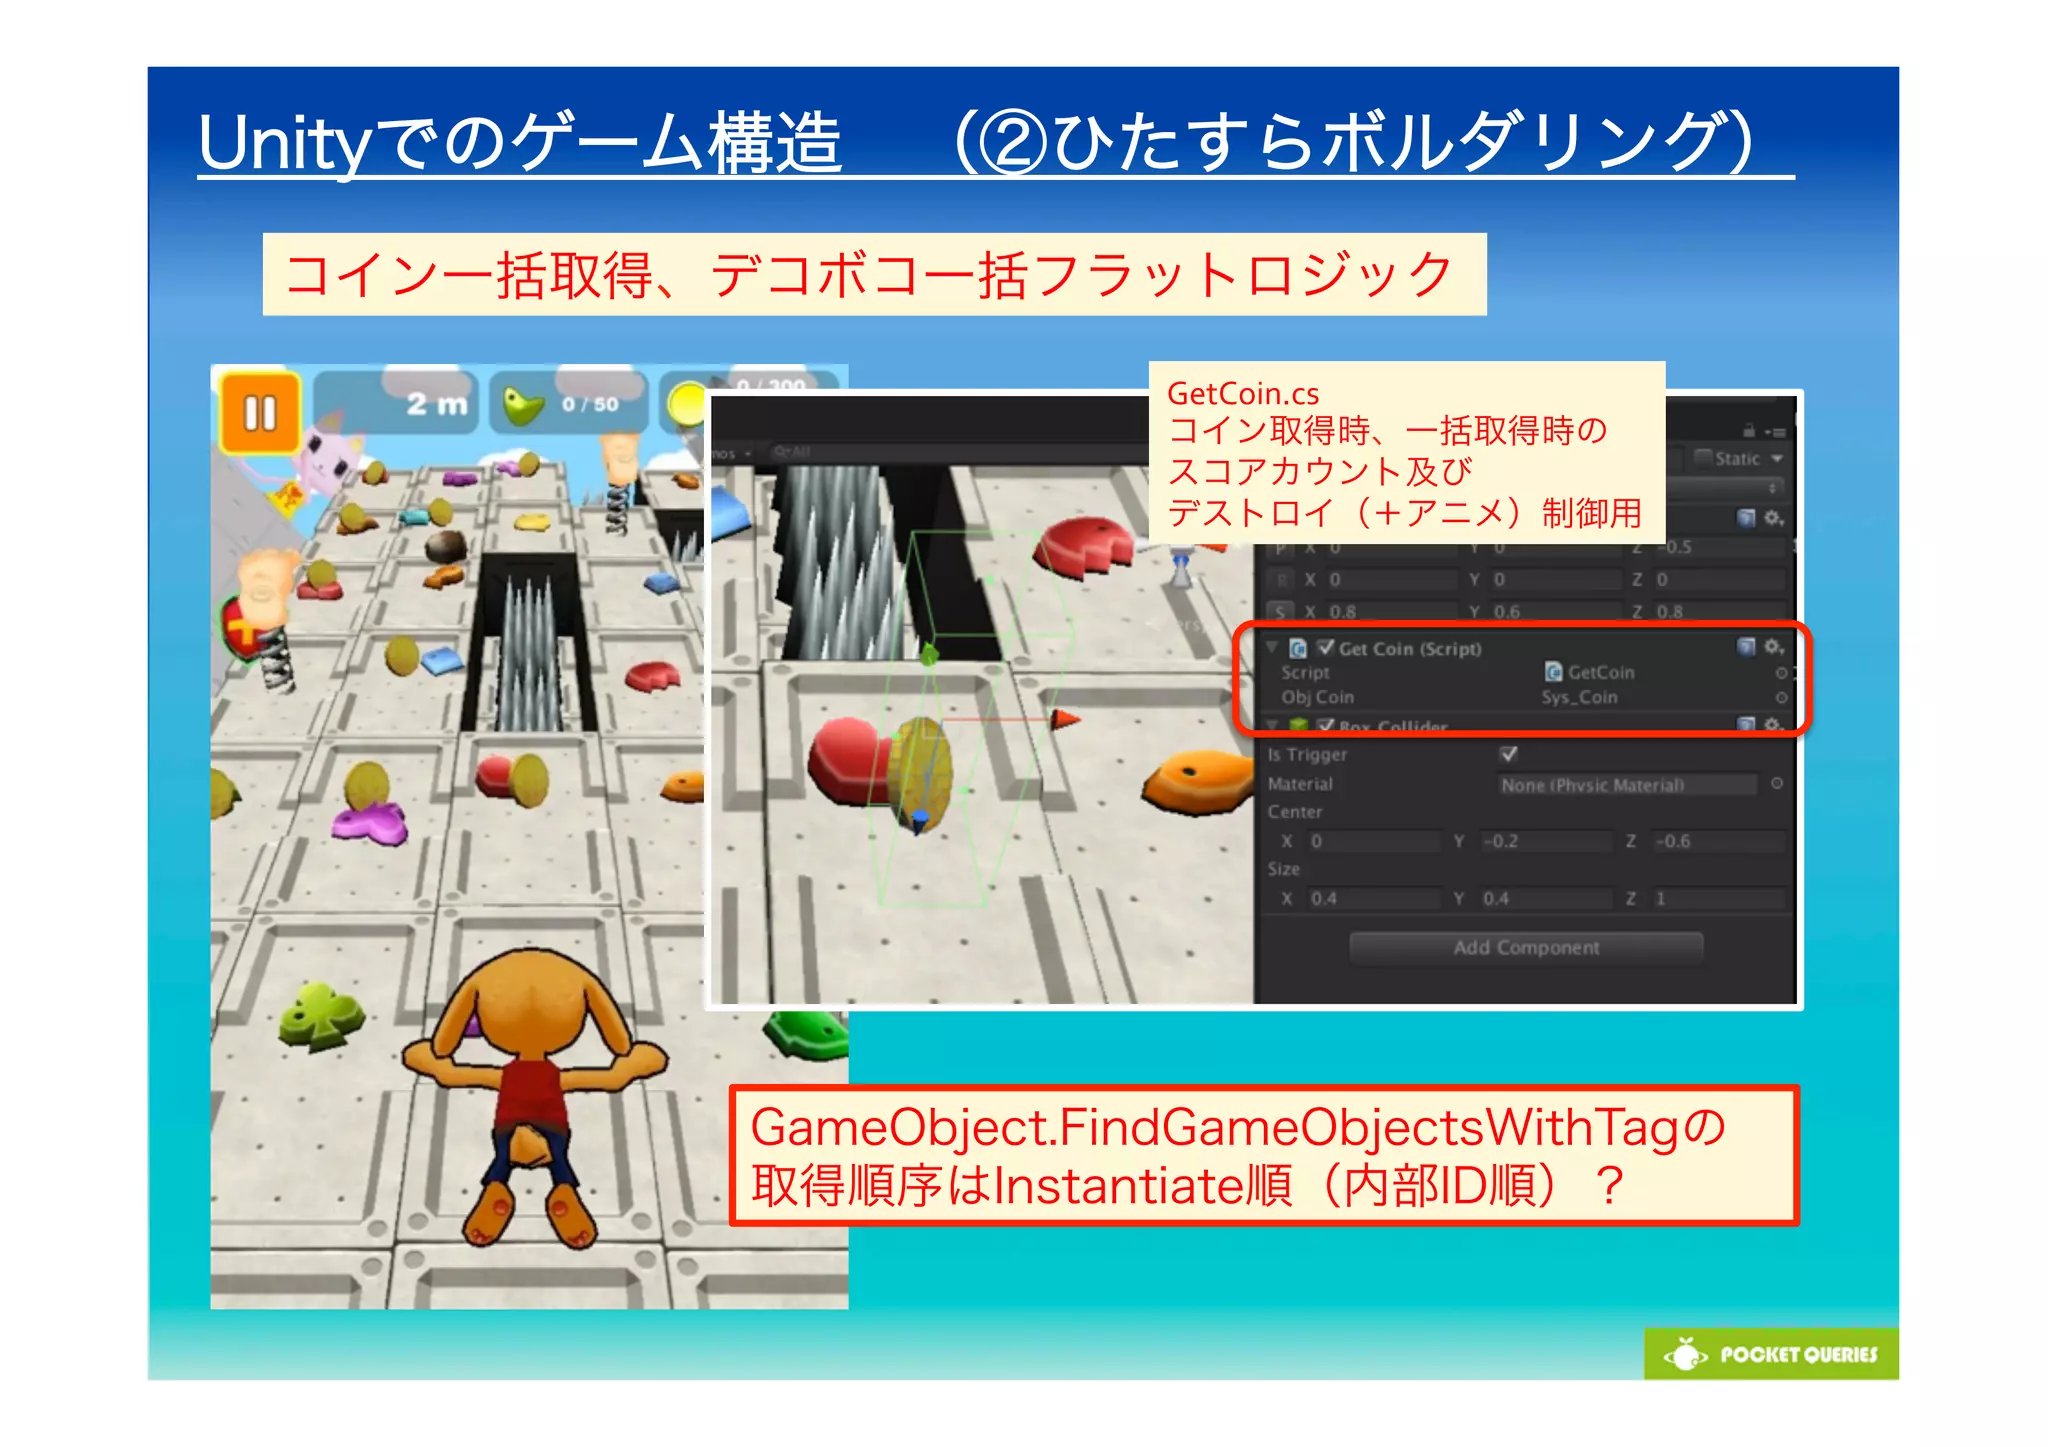Open object picker for Script field
Viewport: 2048px width, 1447px height.
click(1781, 673)
